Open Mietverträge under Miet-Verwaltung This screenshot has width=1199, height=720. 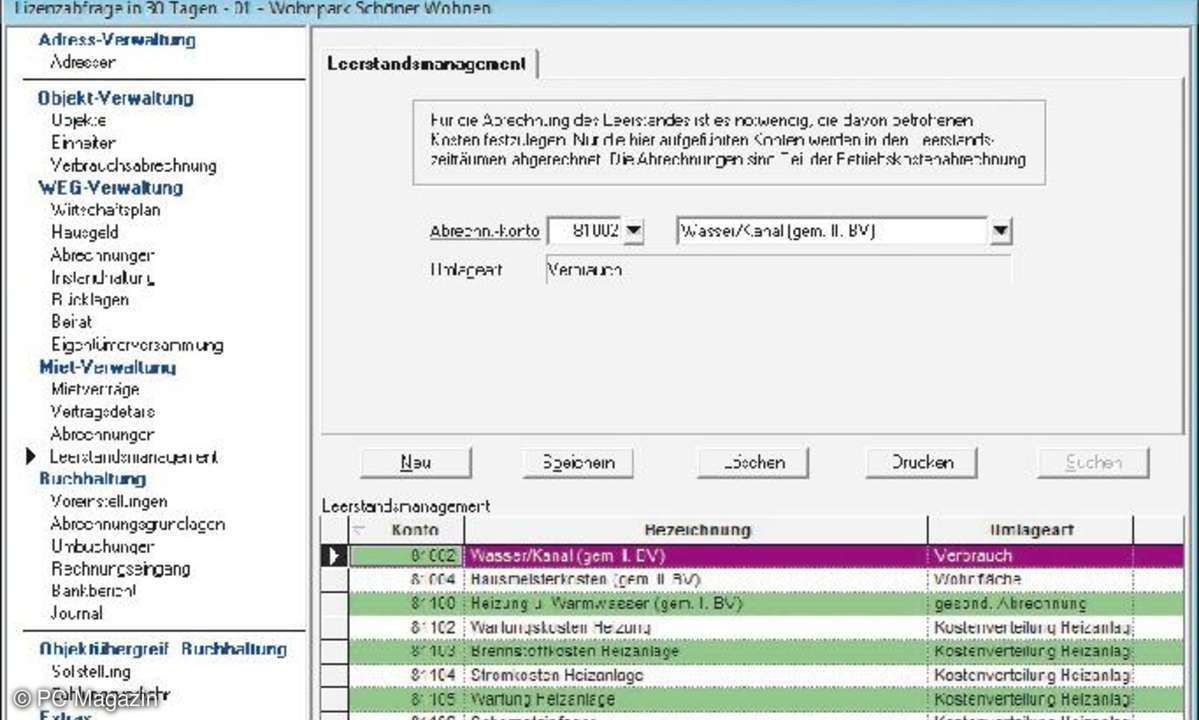tap(95, 389)
